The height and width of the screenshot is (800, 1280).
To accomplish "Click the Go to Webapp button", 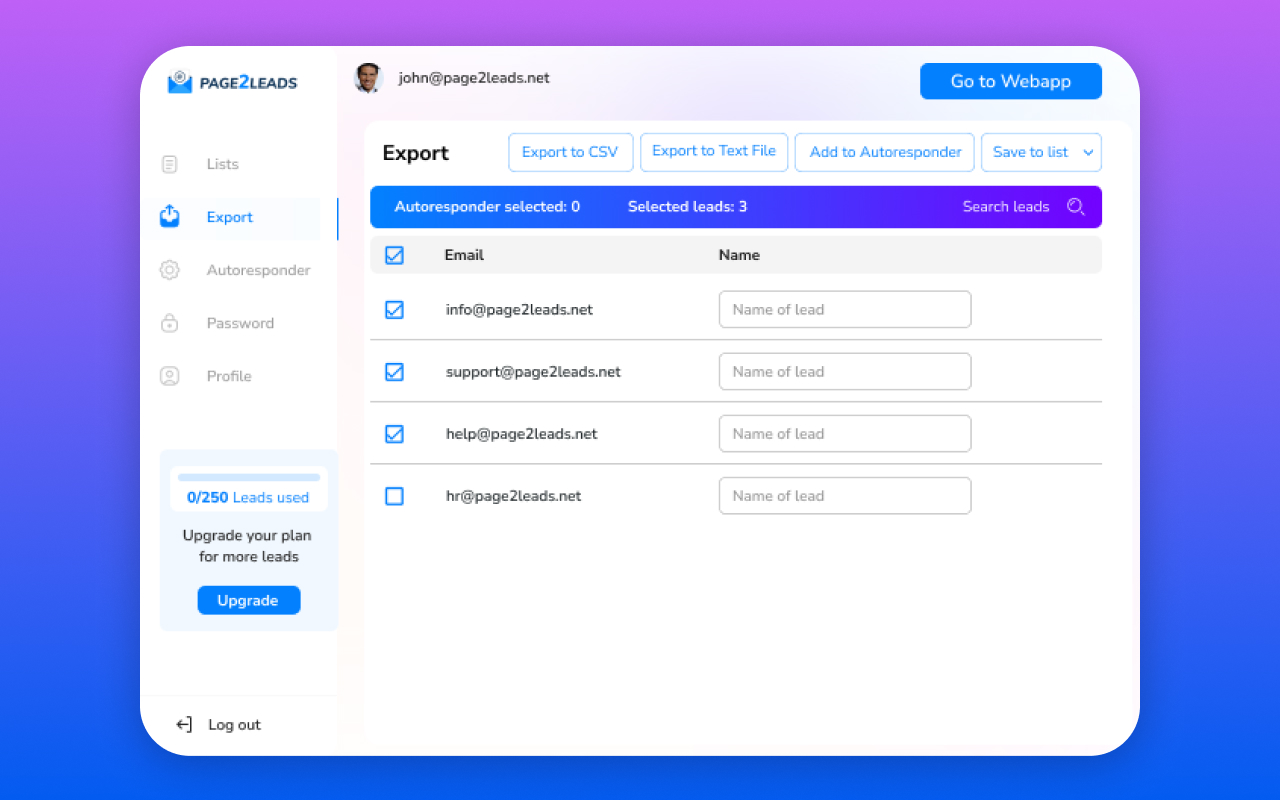I will click(1011, 81).
